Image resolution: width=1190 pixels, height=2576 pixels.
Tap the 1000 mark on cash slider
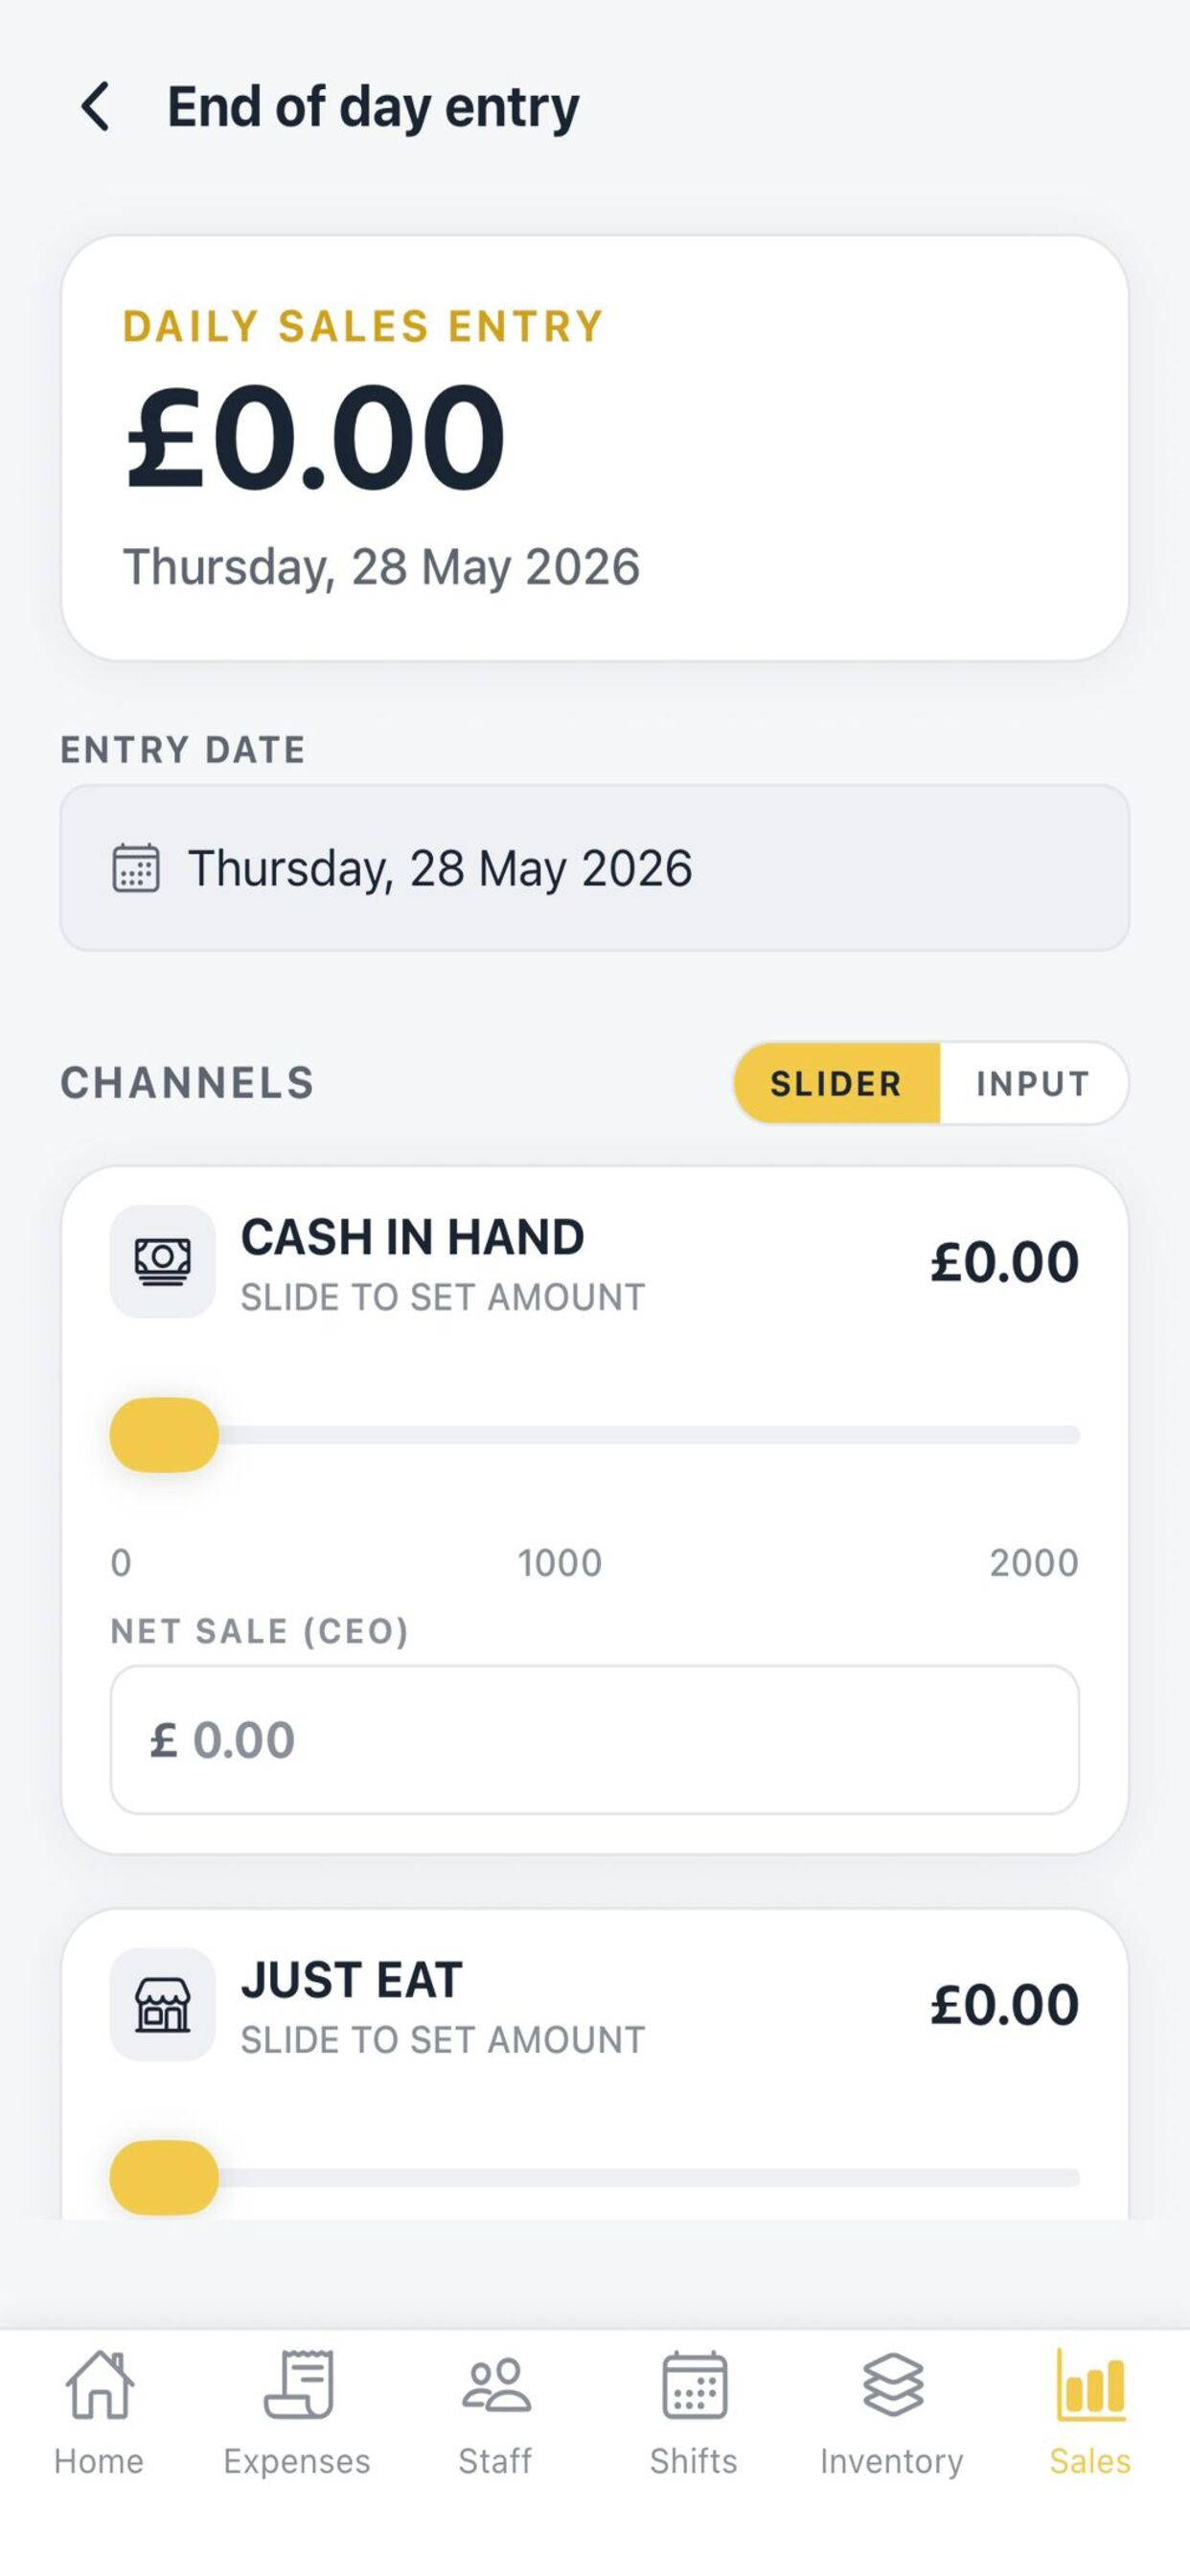pos(560,1563)
